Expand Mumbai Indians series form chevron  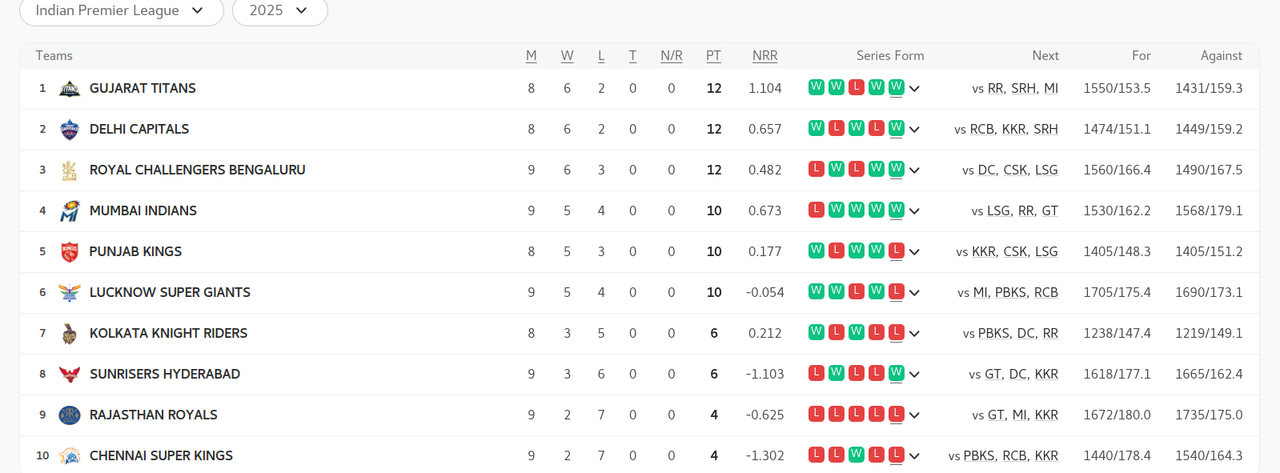[x=914, y=211]
